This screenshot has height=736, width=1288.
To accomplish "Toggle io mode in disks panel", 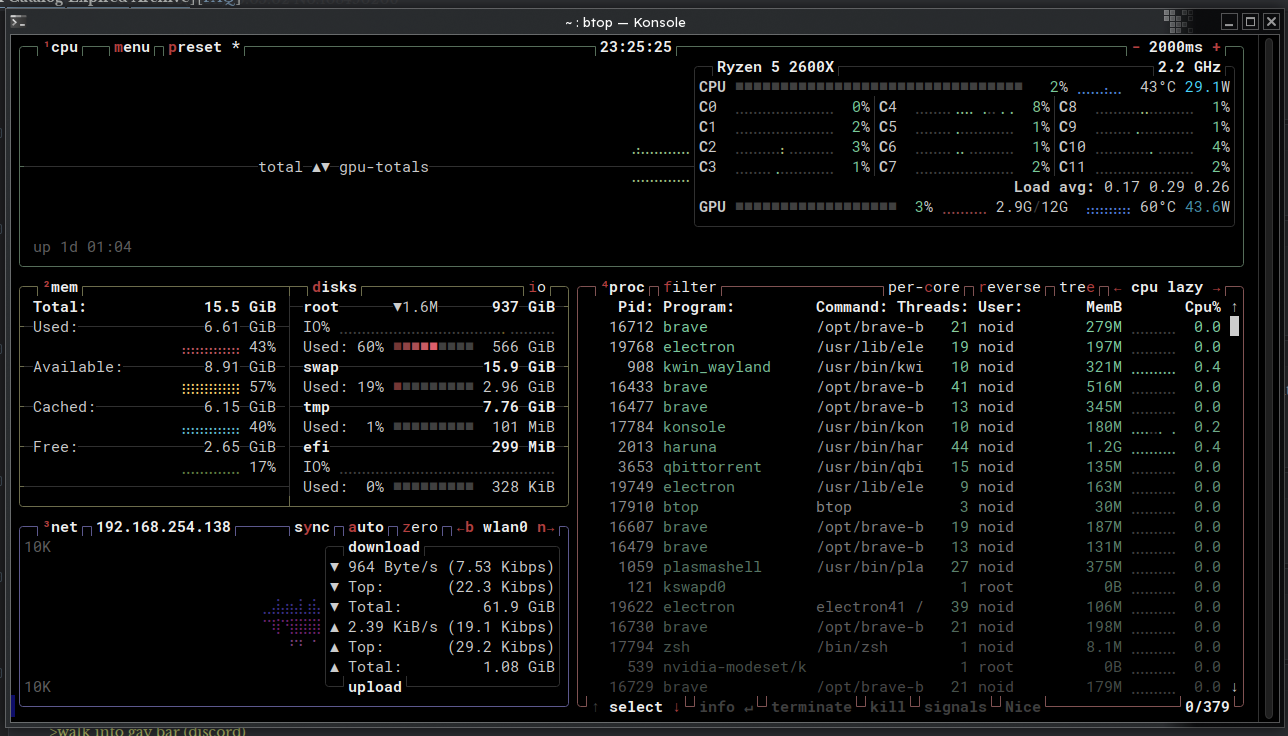I will (x=538, y=287).
